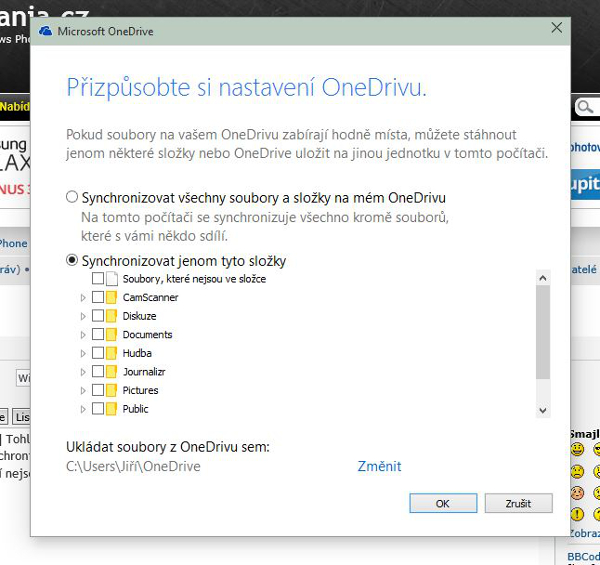Click the Public folder name
Viewport: 600px width, 565px height.
(x=135, y=409)
